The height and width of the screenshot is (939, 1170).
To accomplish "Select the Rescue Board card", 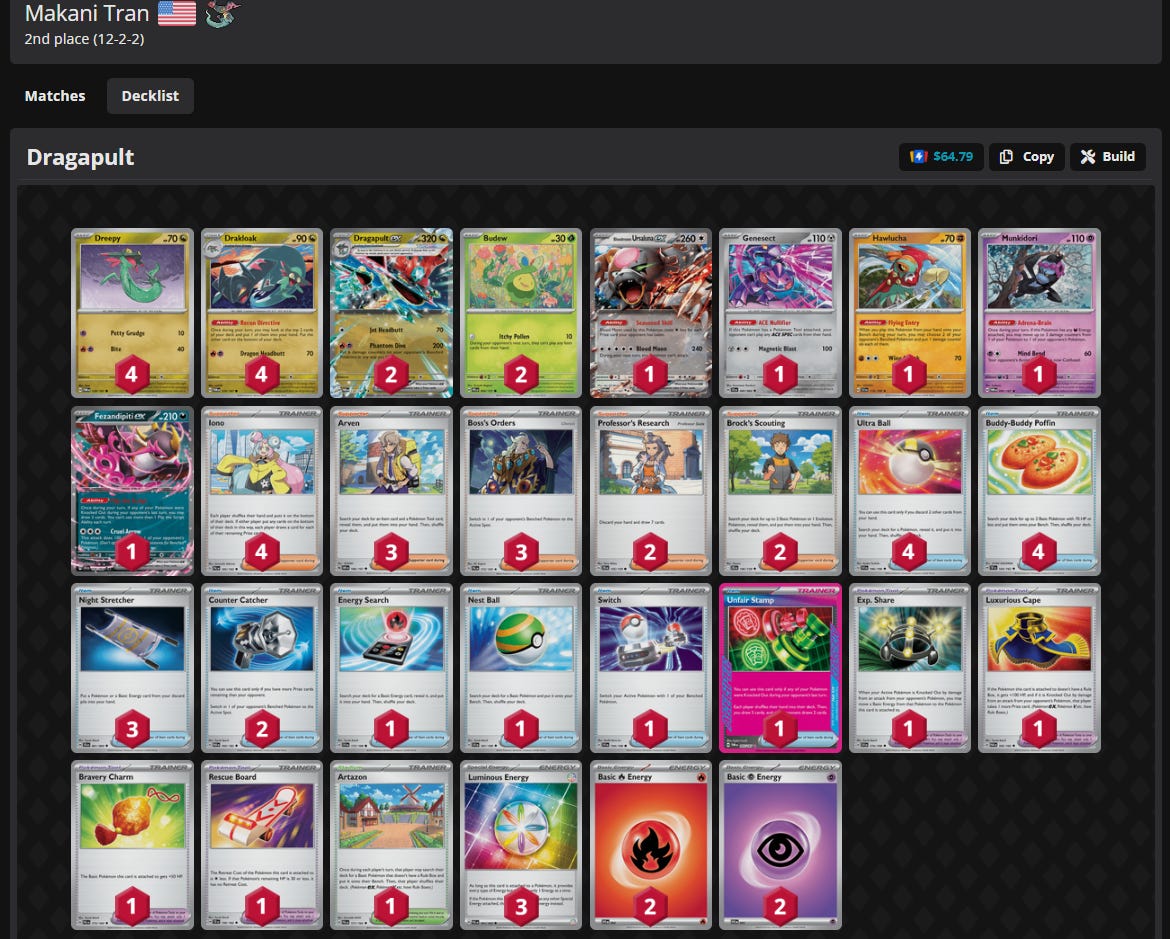I will (262, 845).
